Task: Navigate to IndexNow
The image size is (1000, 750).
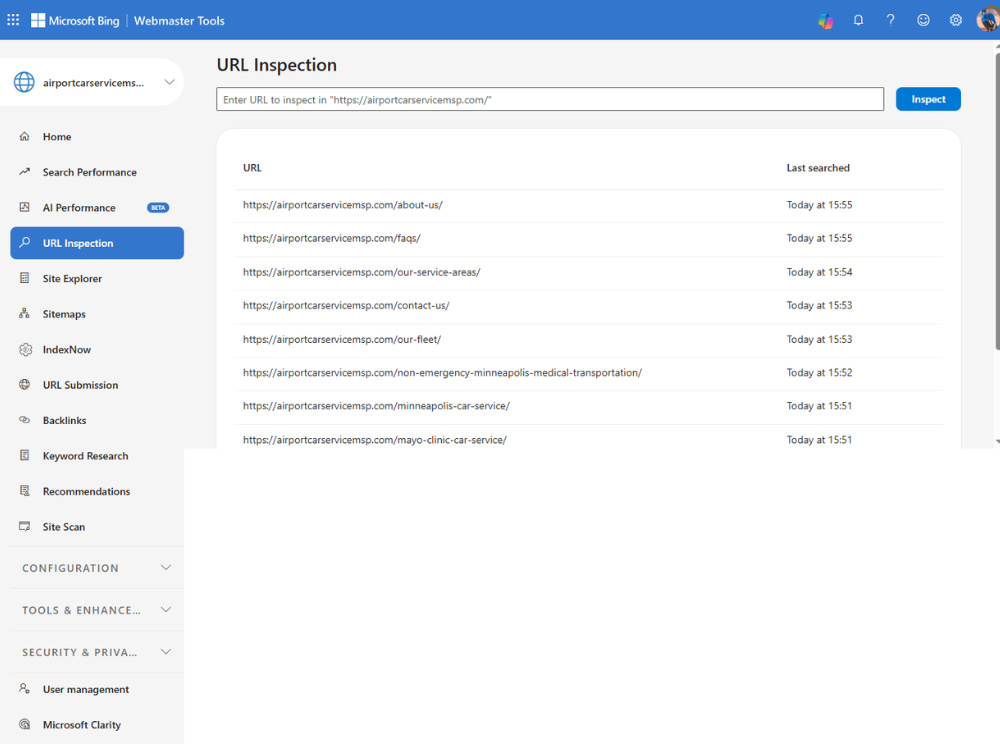Action: click(x=97, y=349)
